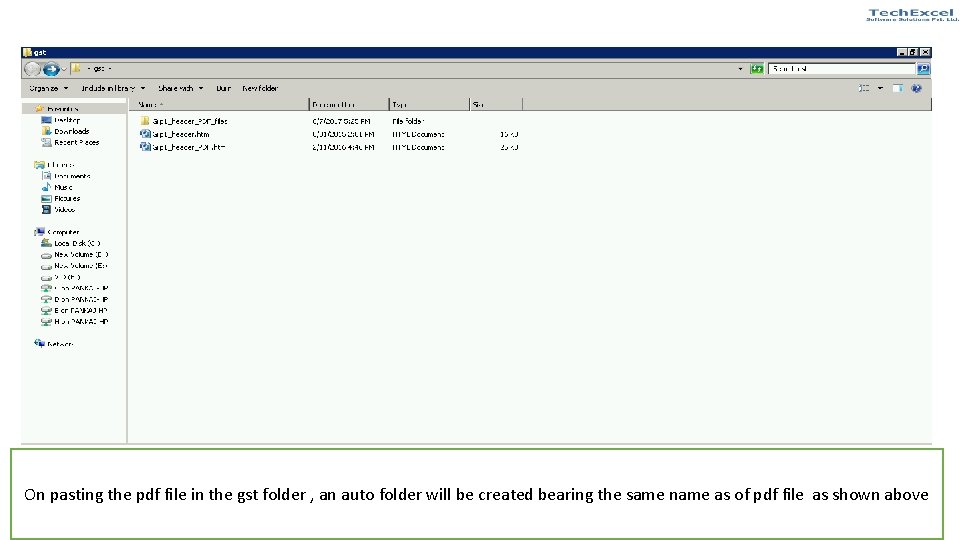Restore down the gst window
The height and width of the screenshot is (540, 960).
913,53
